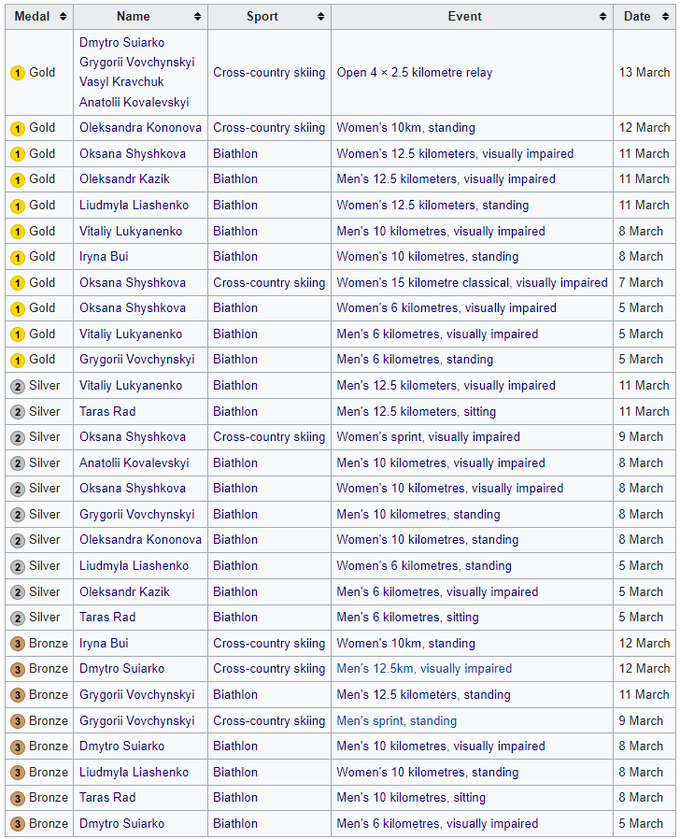Click the sort arrows in Name header
This screenshot has width=680, height=839.
(x=197, y=17)
